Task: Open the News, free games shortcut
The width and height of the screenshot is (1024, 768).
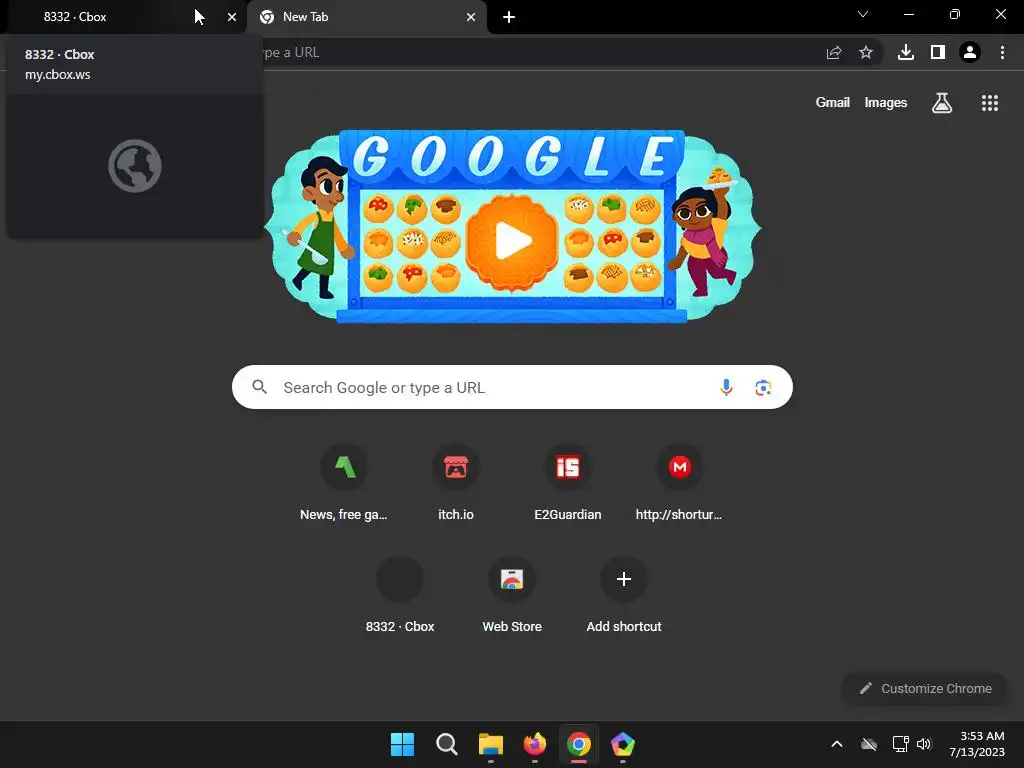Action: coord(344,483)
